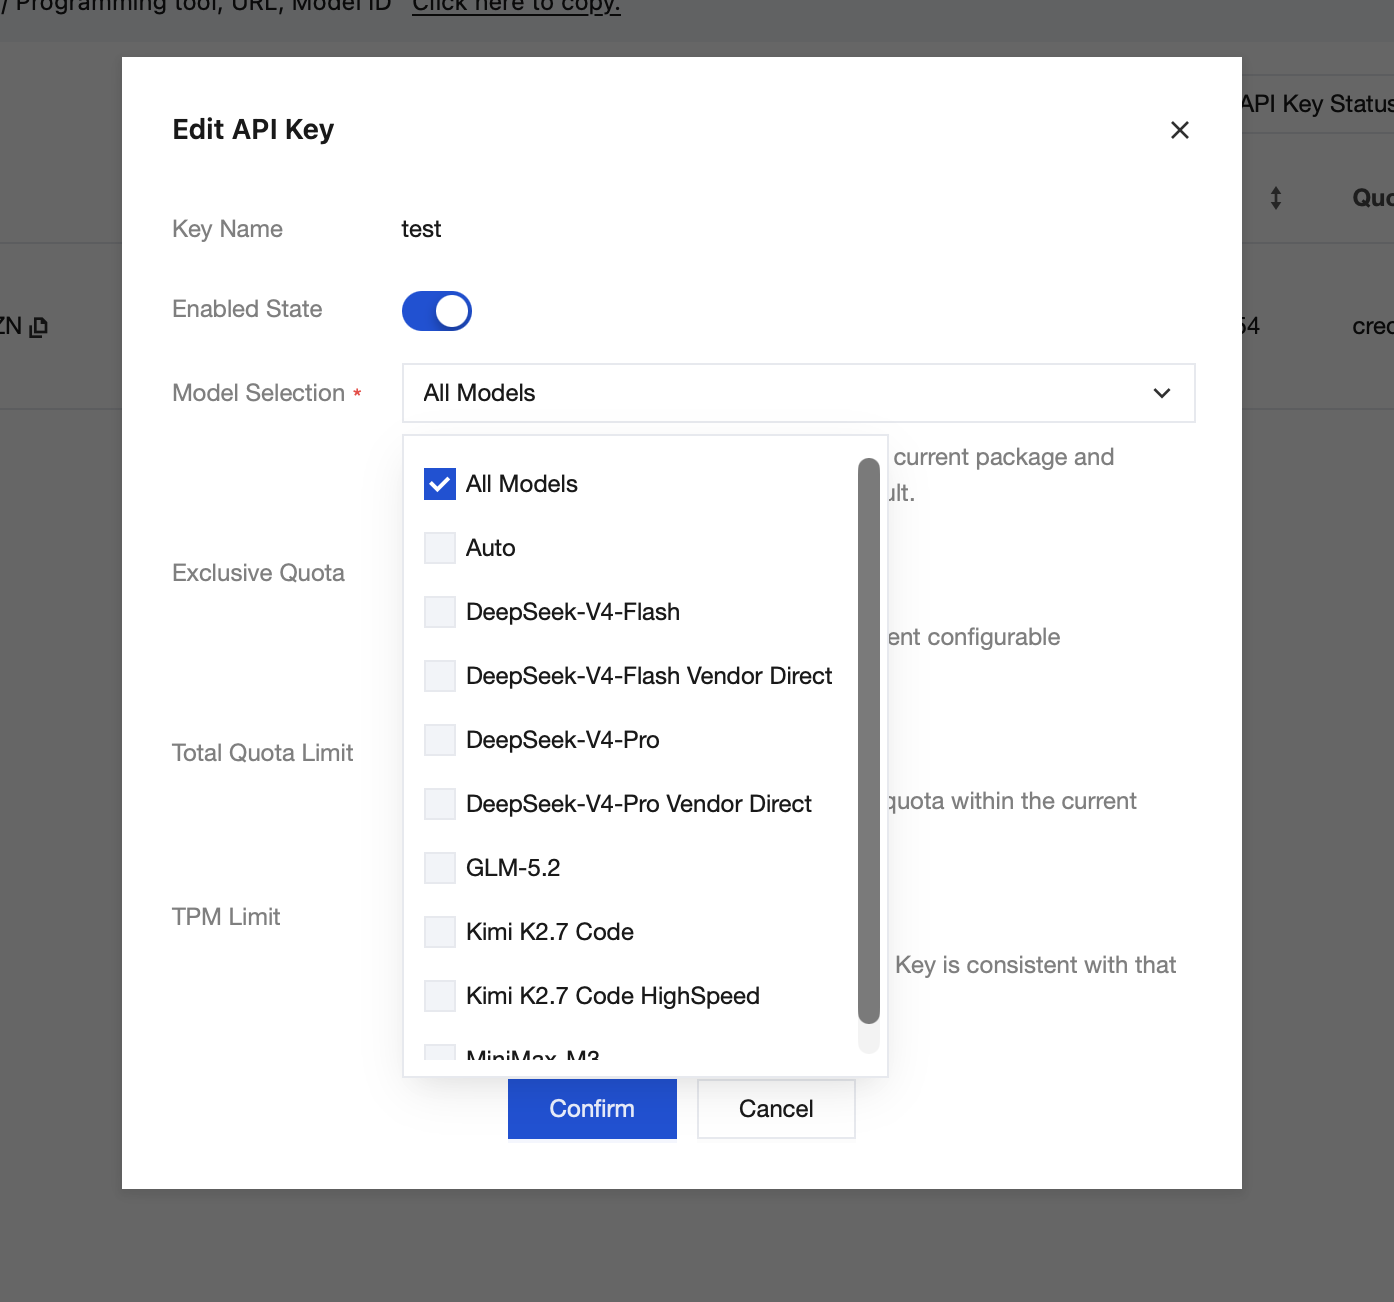Check DeepSeek-V4-Flash Vendor Direct checkbox
Image resolution: width=1394 pixels, height=1302 pixels.
click(x=440, y=676)
